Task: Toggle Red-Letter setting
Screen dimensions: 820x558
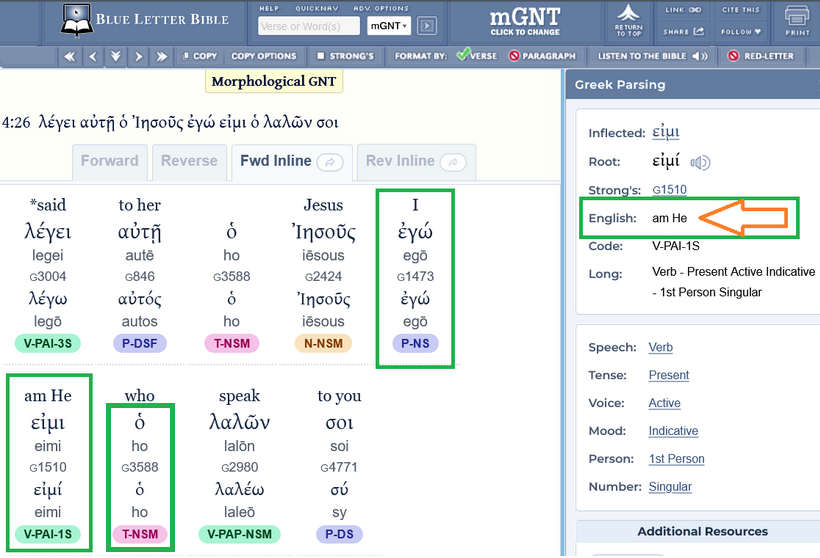Action: click(x=761, y=56)
